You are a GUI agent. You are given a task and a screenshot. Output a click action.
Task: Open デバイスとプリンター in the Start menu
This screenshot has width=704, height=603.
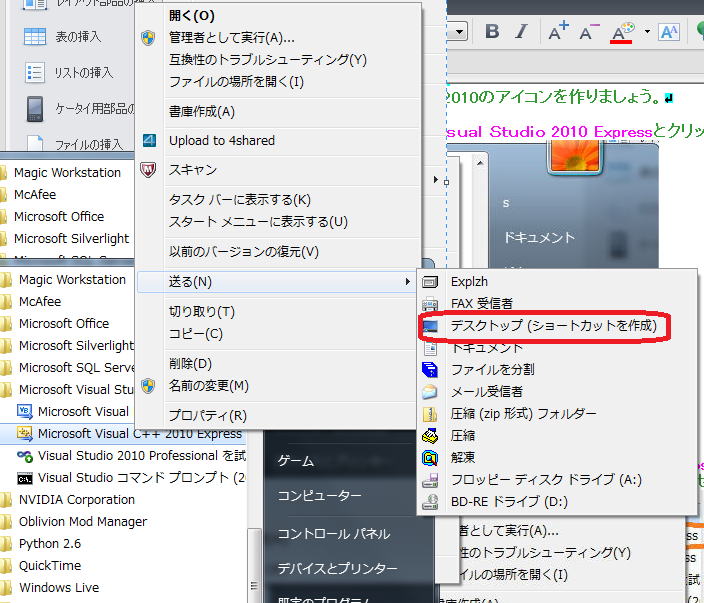point(338,568)
